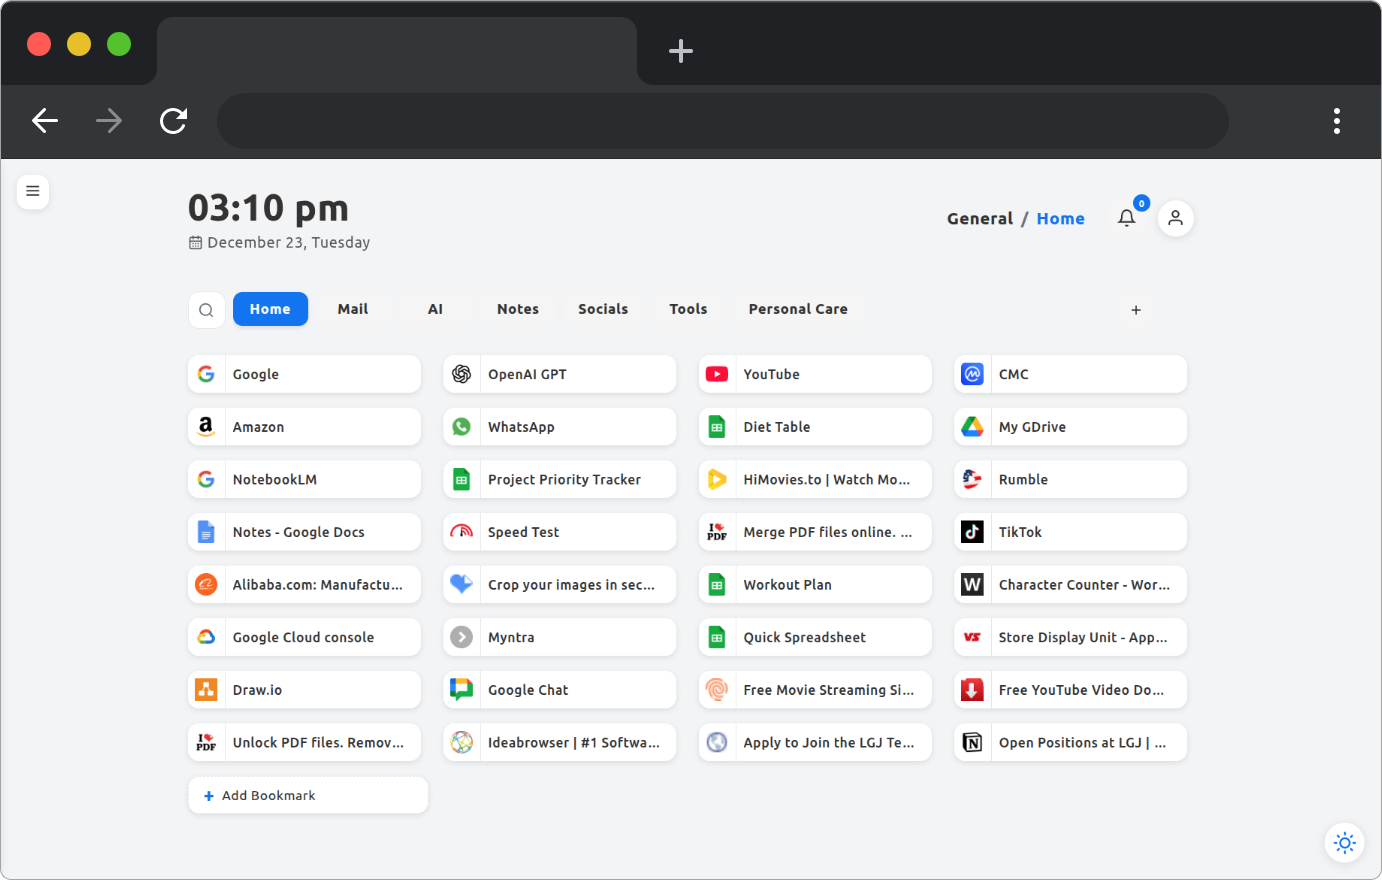Switch to the Socials tab
1382x880 pixels.
pos(603,309)
